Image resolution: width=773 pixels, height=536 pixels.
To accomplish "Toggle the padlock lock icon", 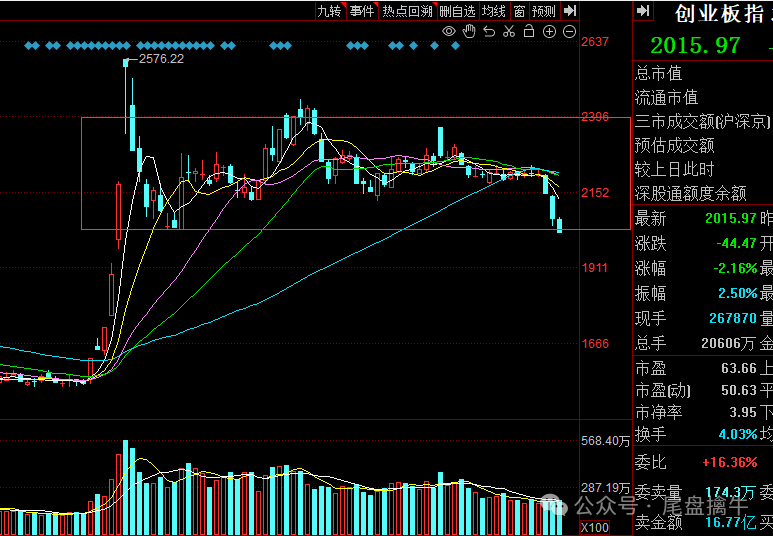I will [x=529, y=31].
